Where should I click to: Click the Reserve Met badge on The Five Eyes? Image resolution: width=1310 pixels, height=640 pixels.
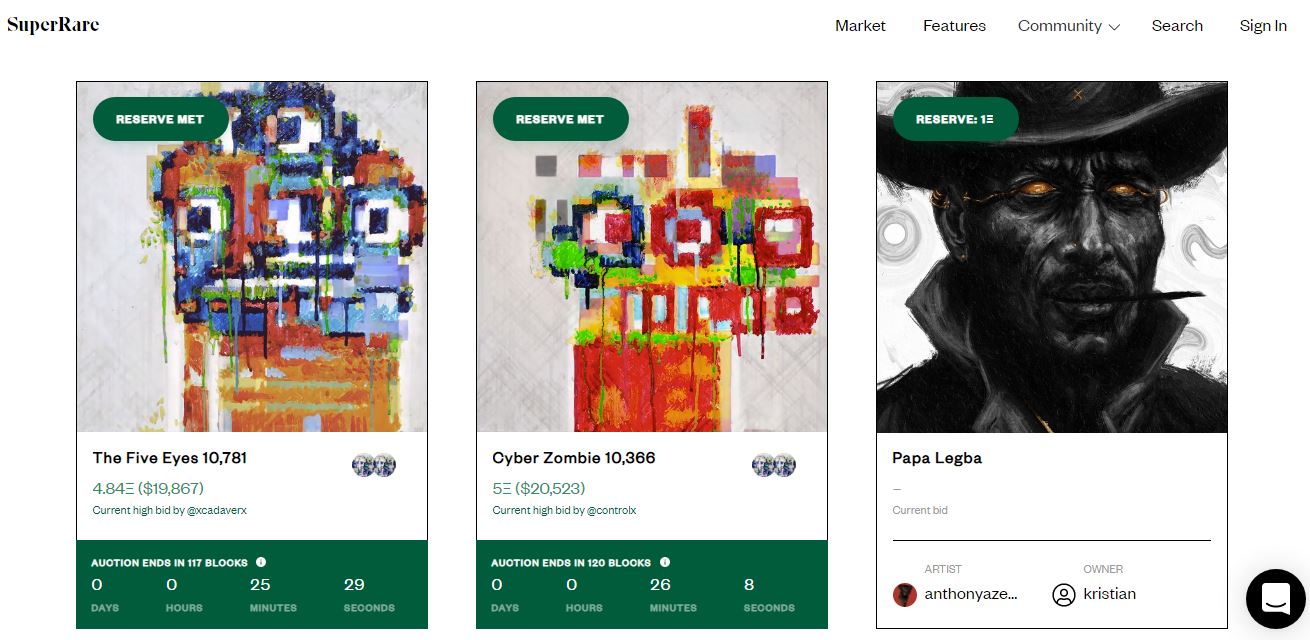point(160,119)
